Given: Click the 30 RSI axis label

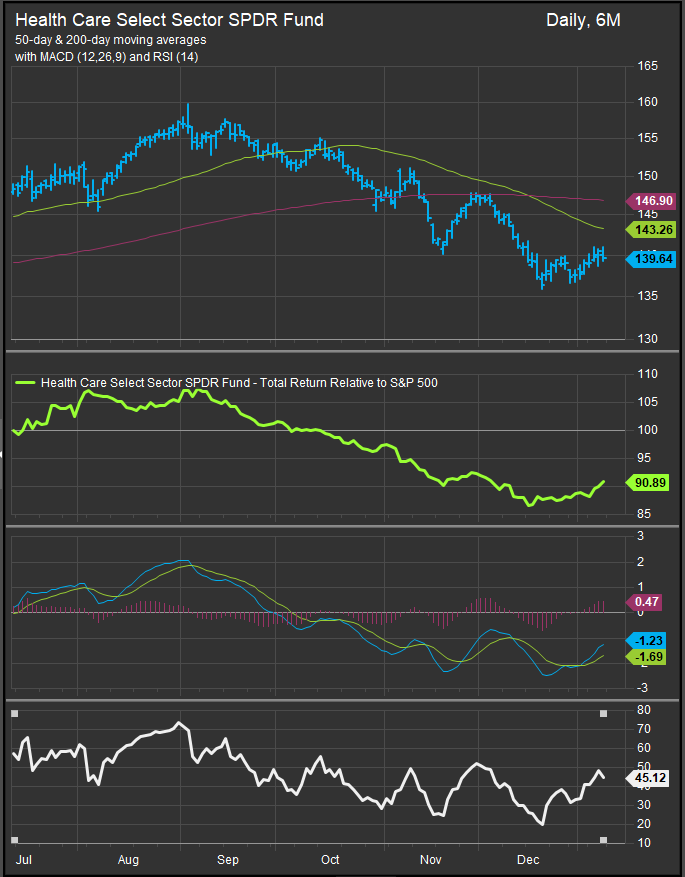Looking at the screenshot, I should pyautogui.click(x=644, y=805).
